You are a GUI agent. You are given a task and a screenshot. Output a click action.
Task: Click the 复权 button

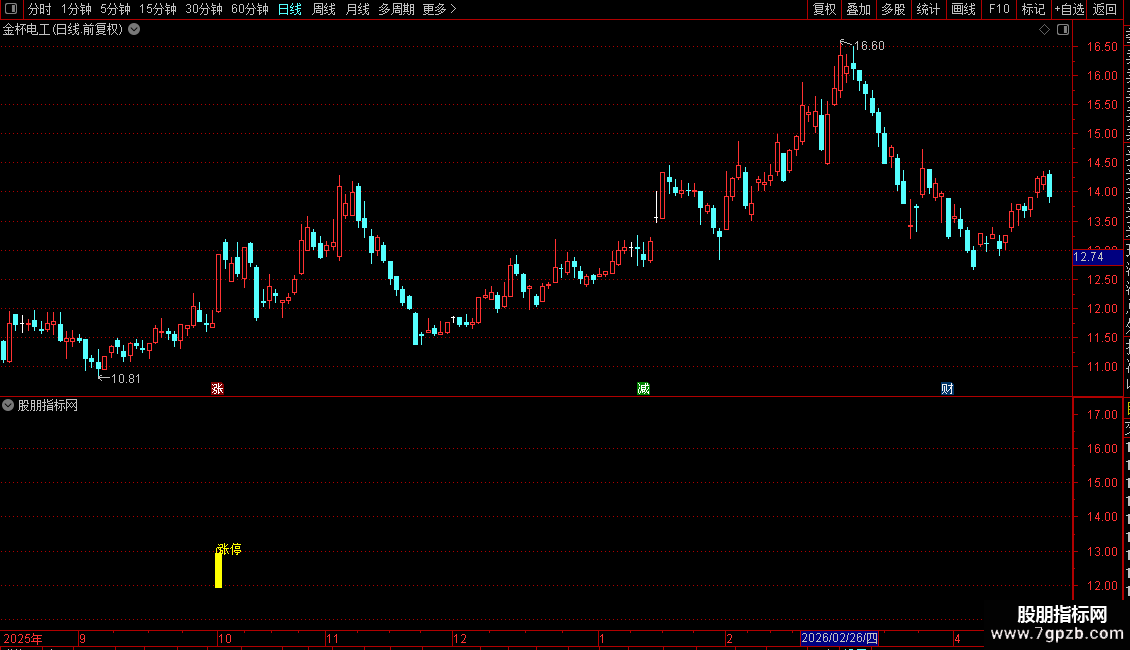pos(824,9)
